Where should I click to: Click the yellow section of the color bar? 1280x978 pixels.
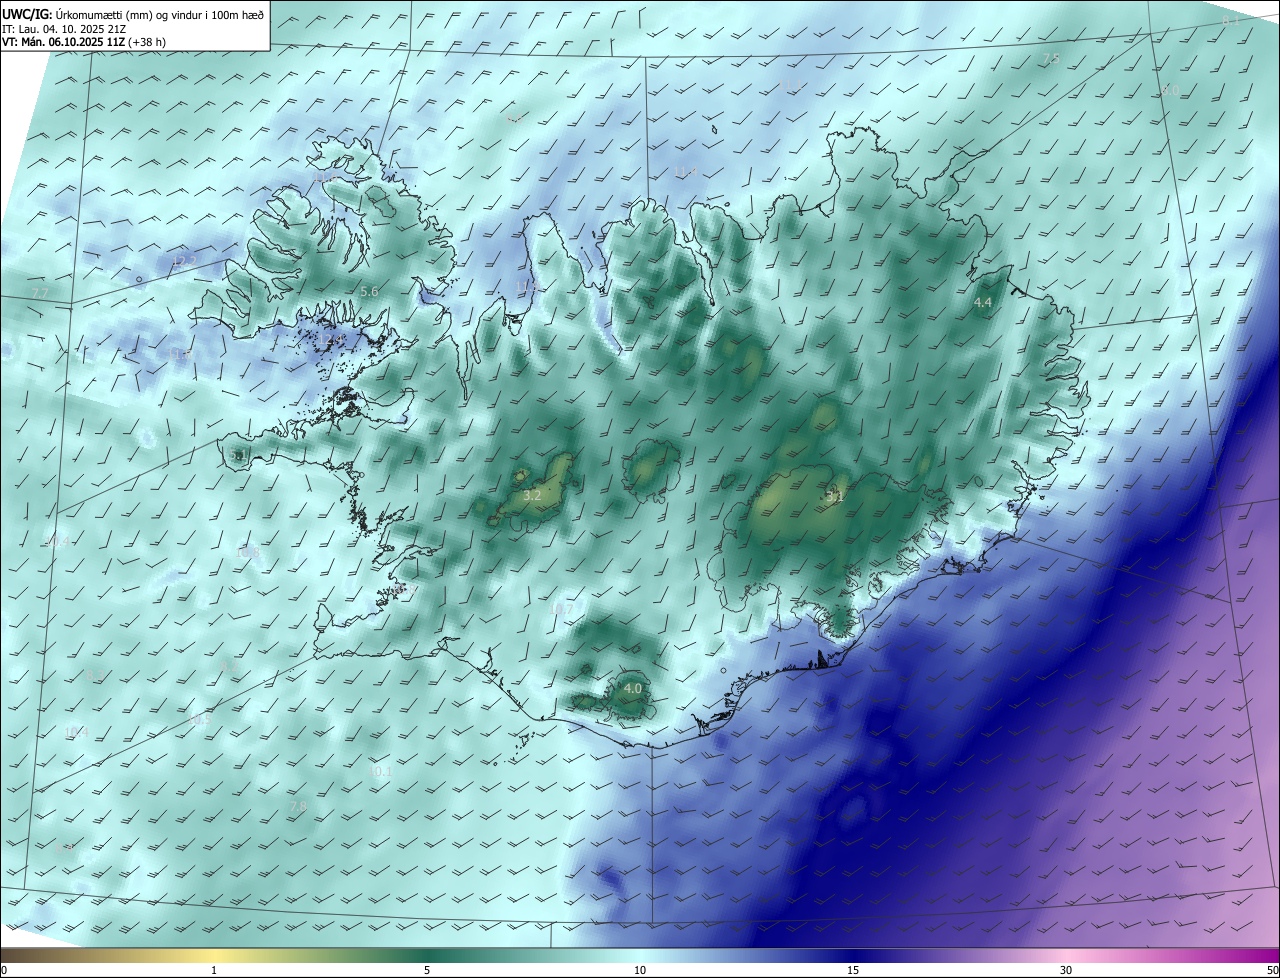point(214,956)
